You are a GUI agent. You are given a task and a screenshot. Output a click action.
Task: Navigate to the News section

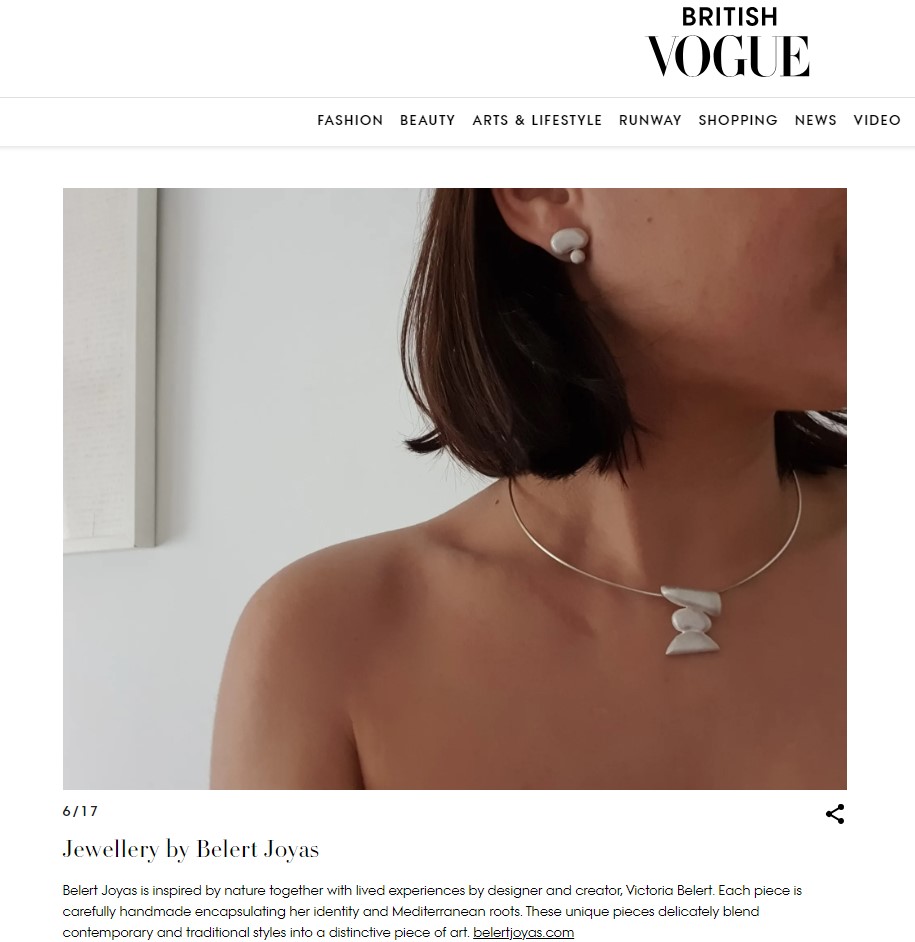click(x=815, y=120)
